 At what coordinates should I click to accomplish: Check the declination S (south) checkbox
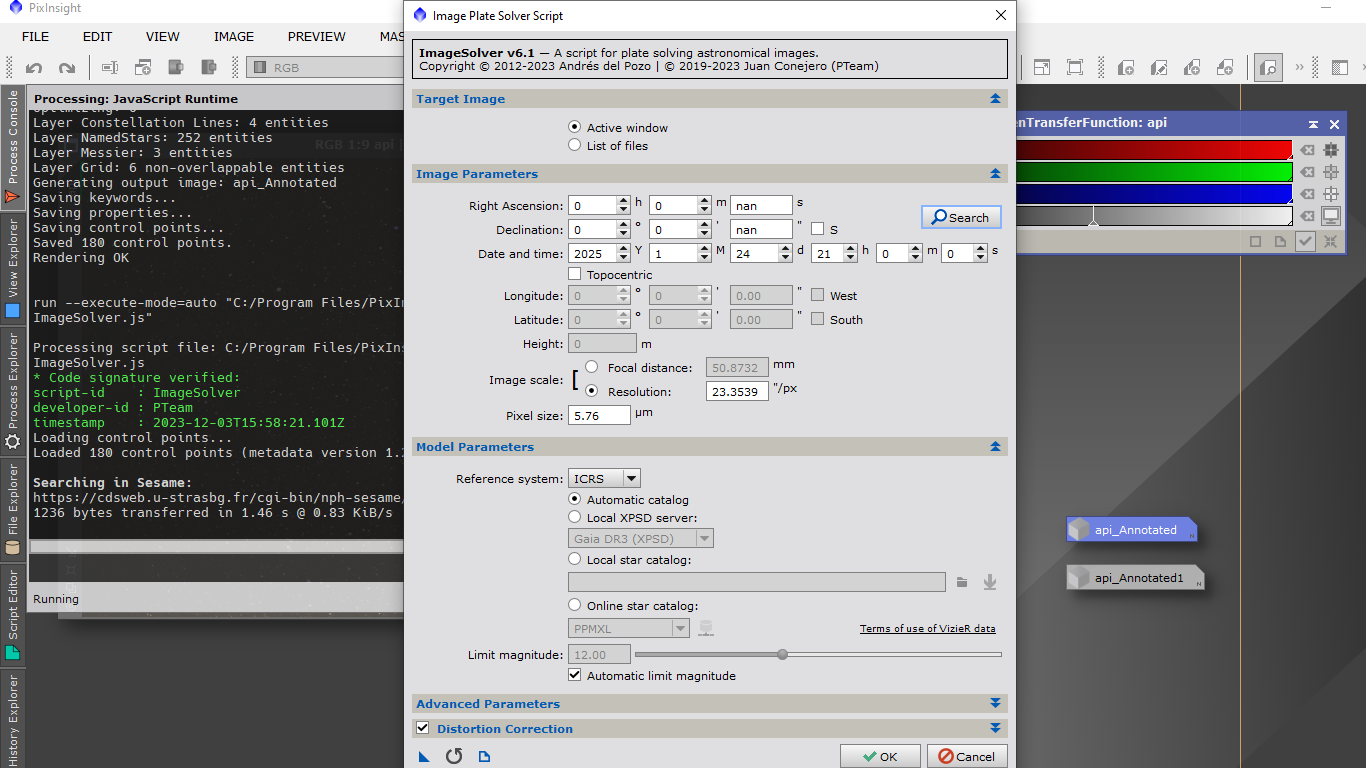pos(818,230)
